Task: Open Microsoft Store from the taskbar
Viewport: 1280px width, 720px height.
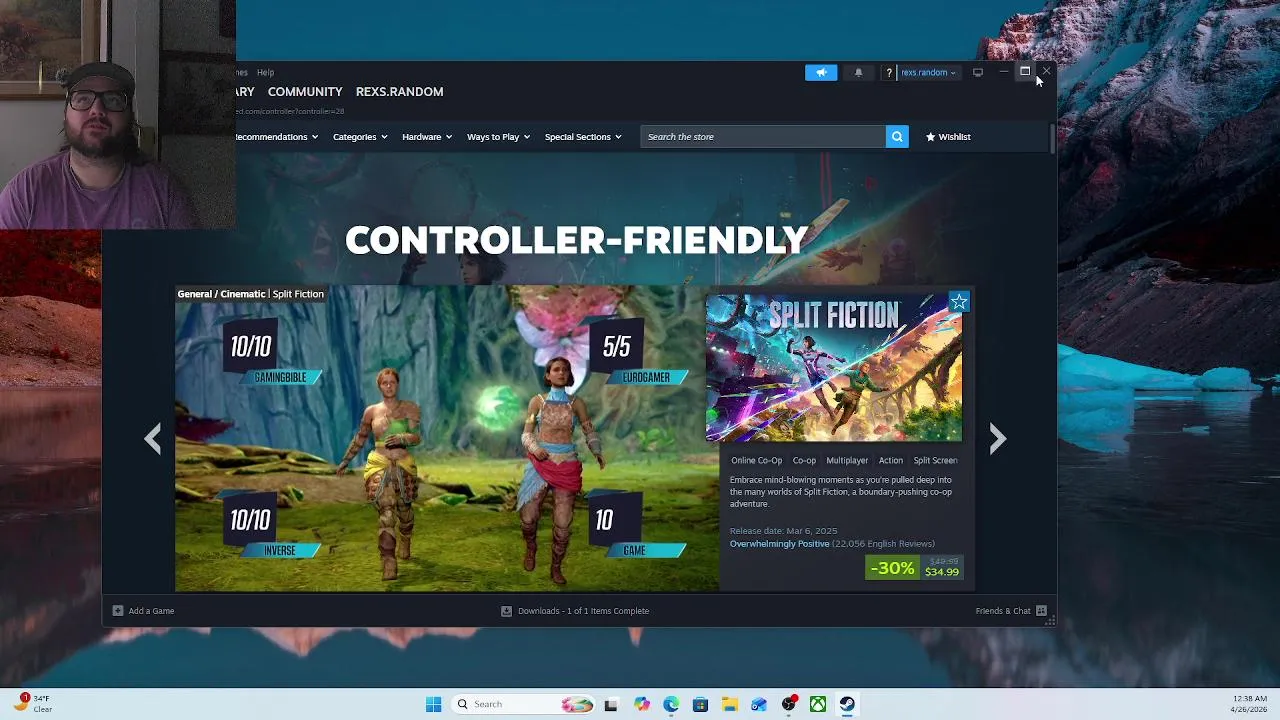Action: (x=700, y=704)
